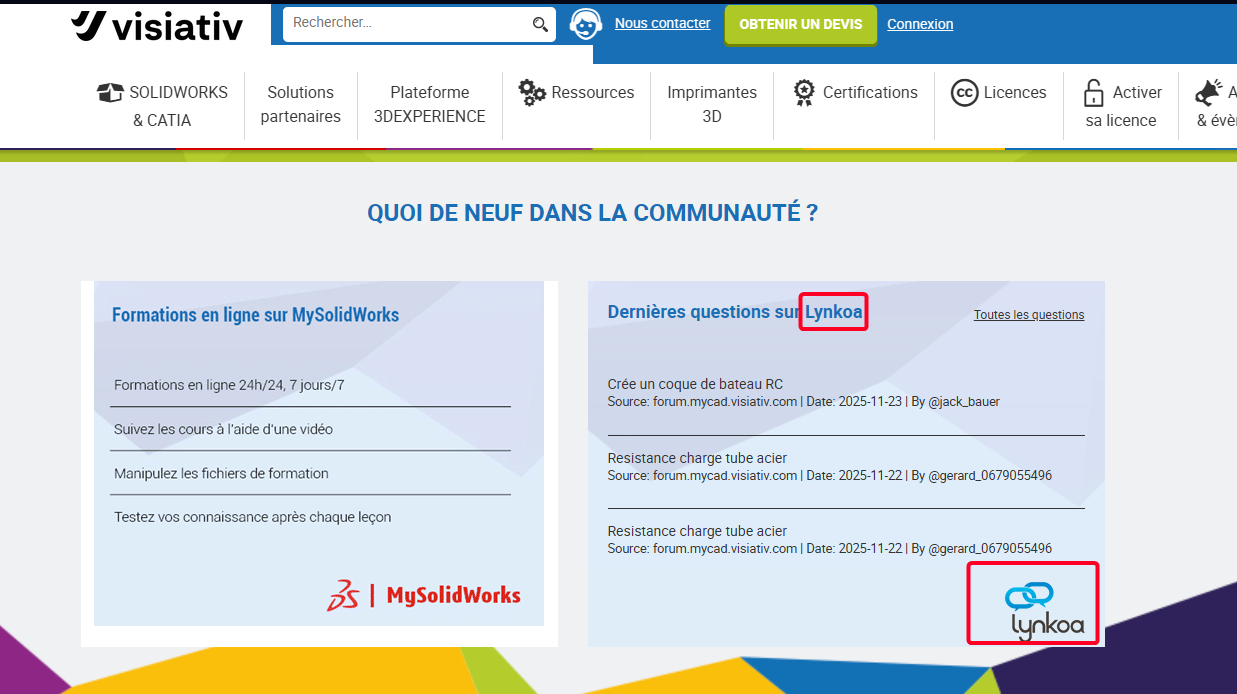The width and height of the screenshot is (1237, 694).
Task: Open Toutes les questions link
Action: pyautogui.click(x=1029, y=315)
